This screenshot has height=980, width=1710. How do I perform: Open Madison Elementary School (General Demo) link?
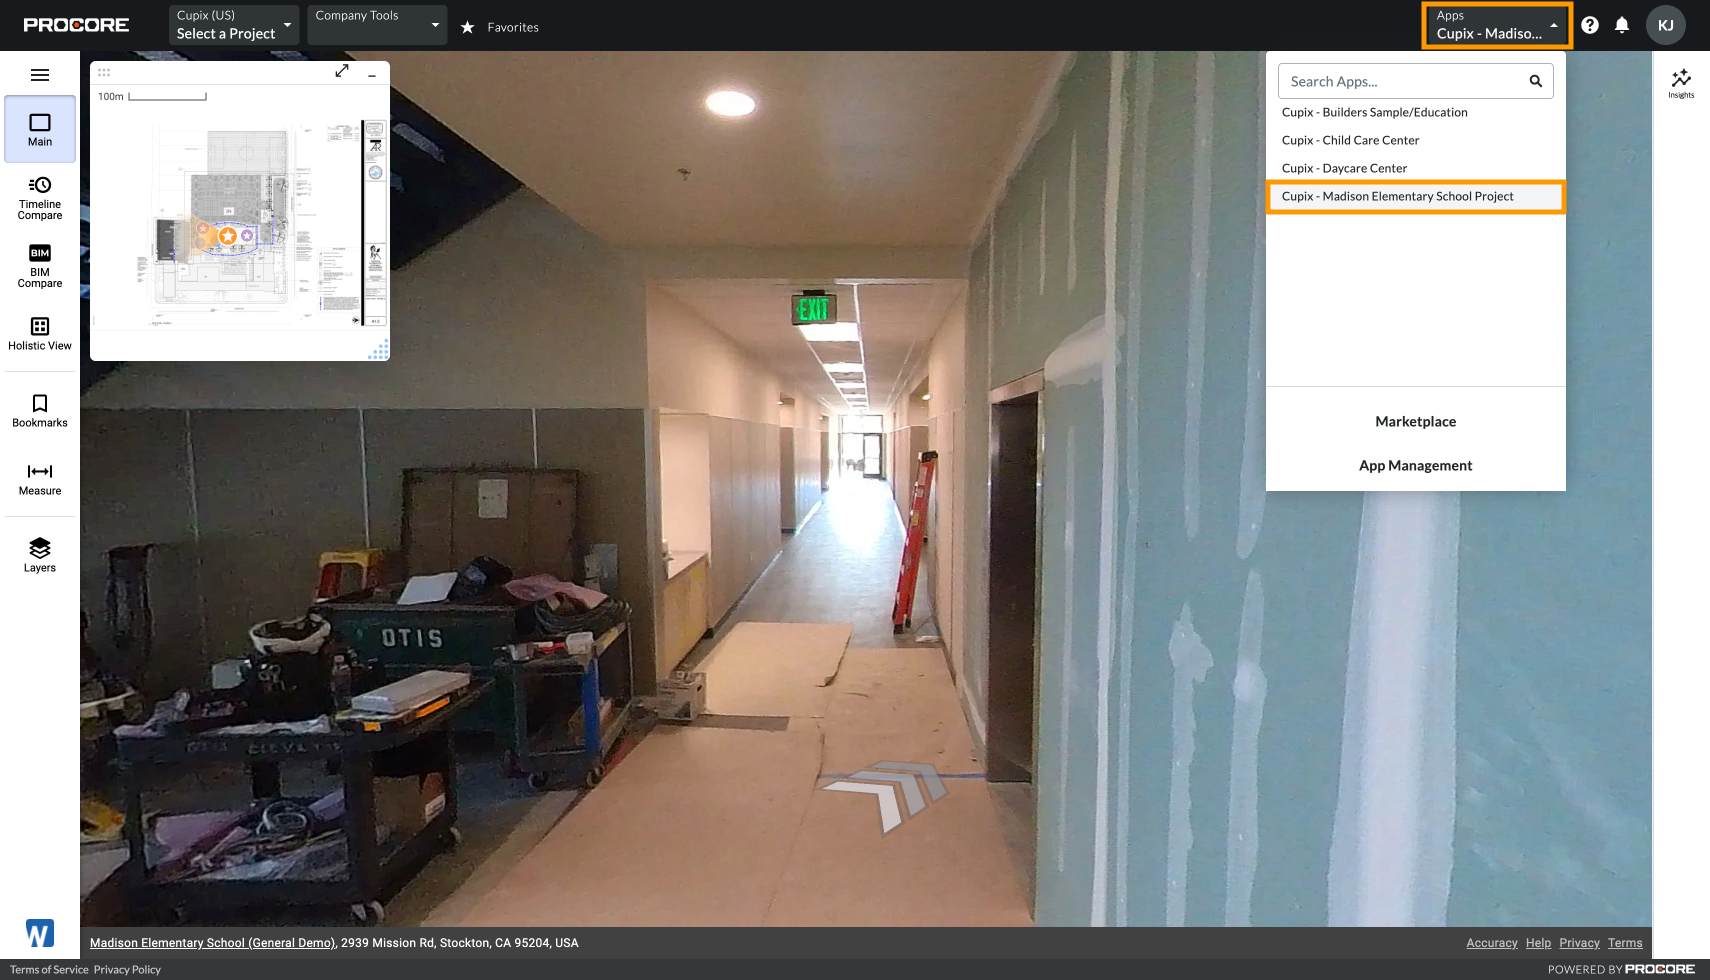213,943
